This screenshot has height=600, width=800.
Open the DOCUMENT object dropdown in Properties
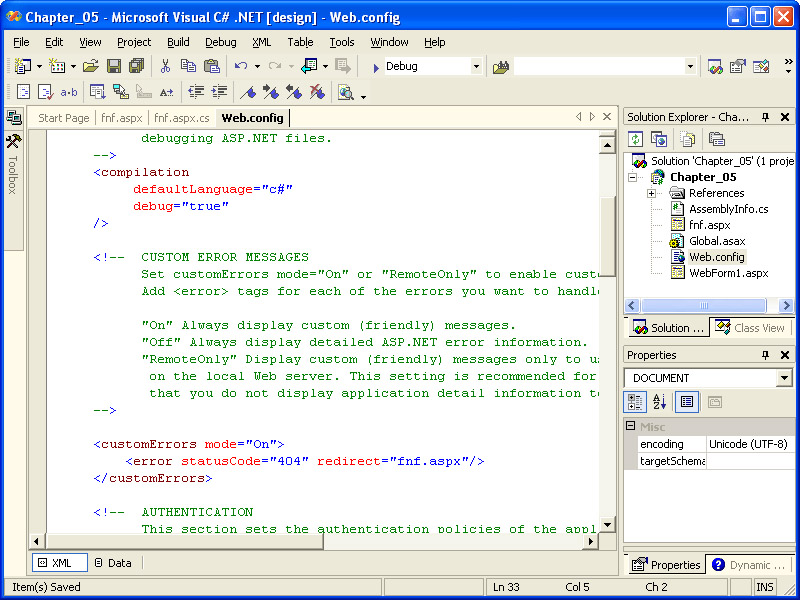click(783, 378)
